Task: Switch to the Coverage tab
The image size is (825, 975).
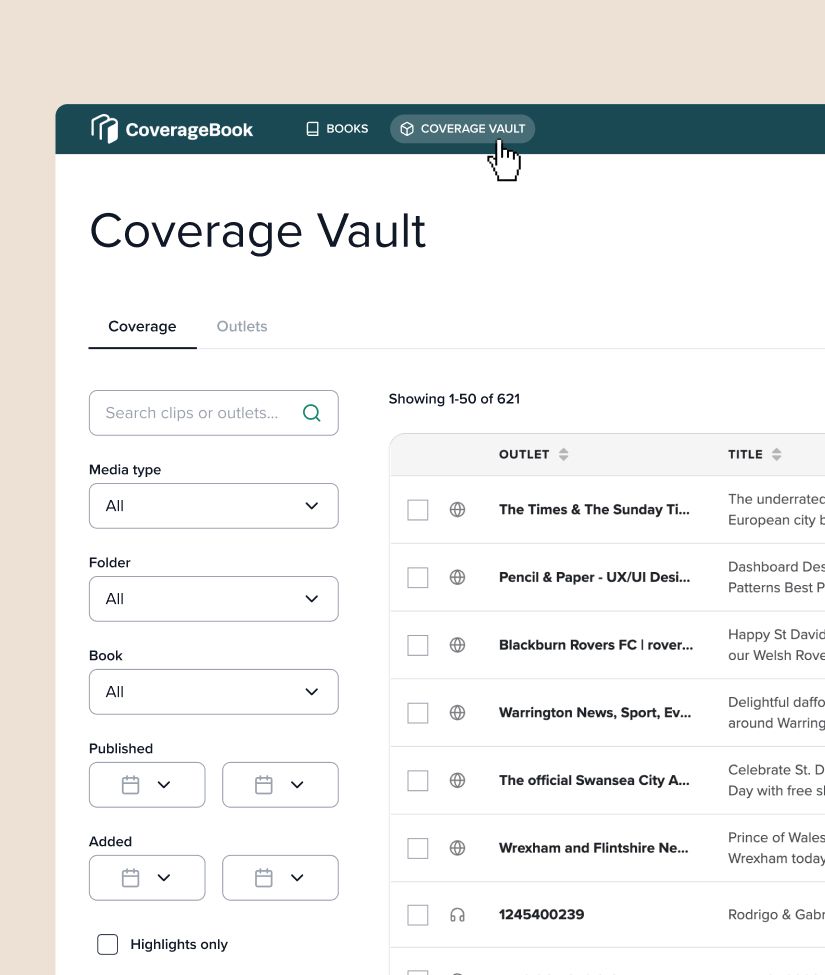Action: point(142,326)
